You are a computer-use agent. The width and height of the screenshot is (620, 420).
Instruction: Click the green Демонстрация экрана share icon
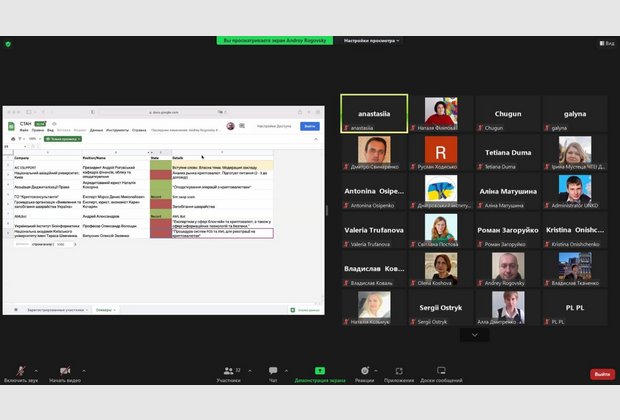click(319, 370)
